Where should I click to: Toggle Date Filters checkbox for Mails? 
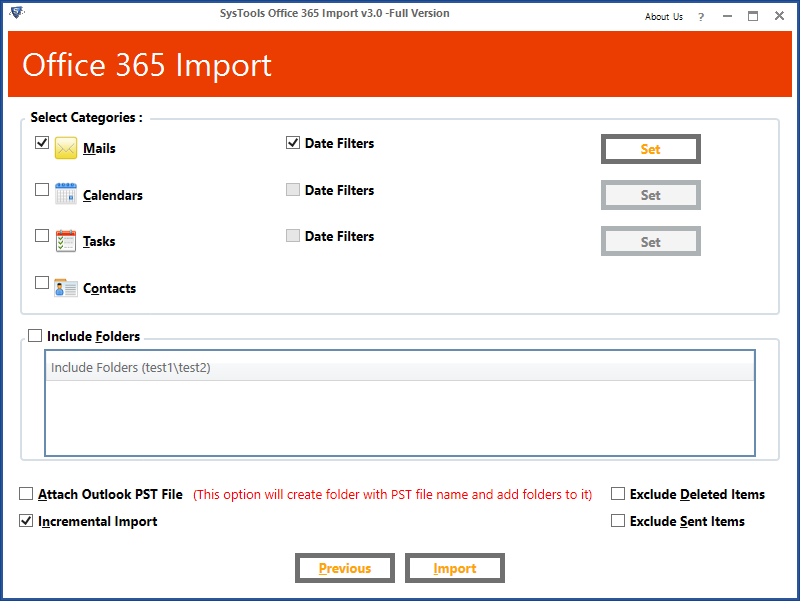tap(293, 142)
